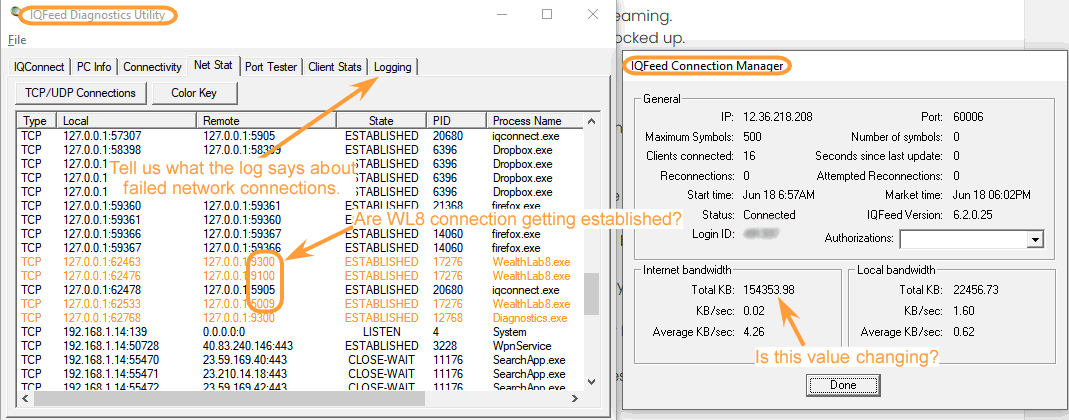The height and width of the screenshot is (420, 1069).
Task: Open the File menu
Action: pos(17,40)
